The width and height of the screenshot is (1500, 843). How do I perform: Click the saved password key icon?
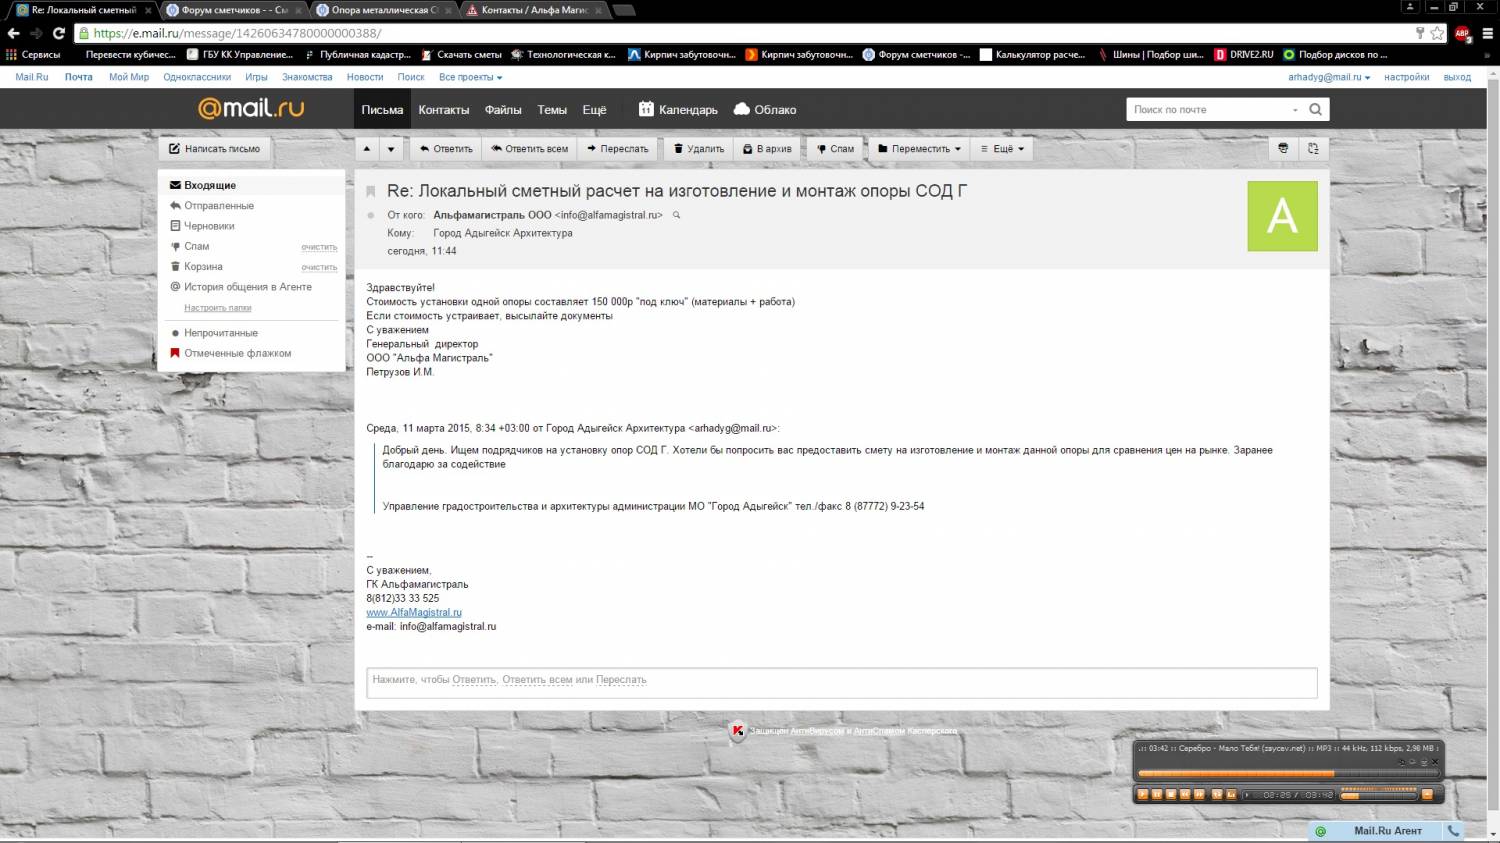1420,33
